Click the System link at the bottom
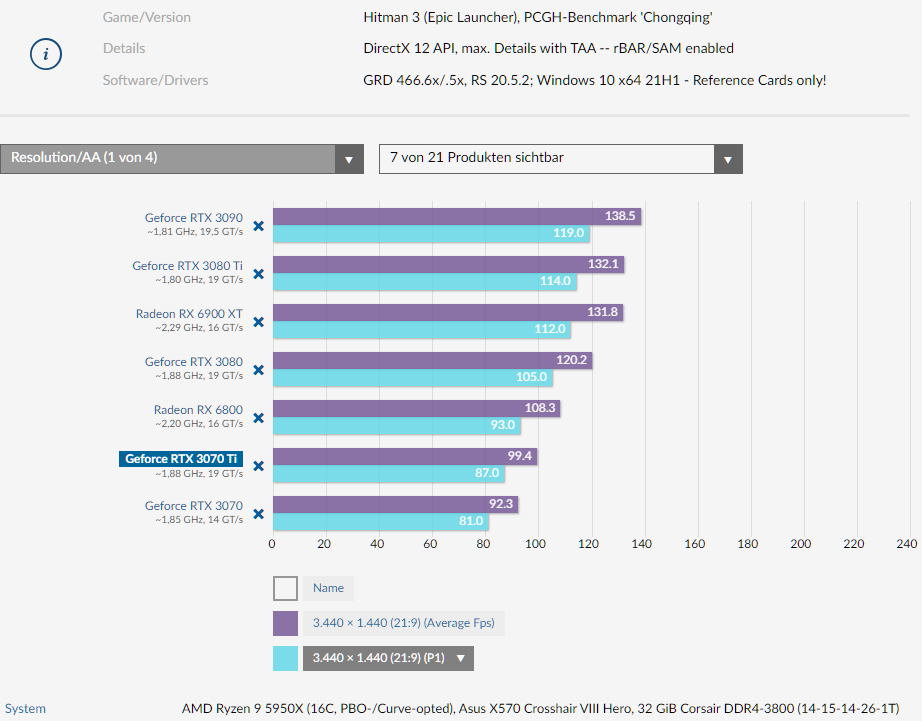The image size is (922, 721). (x=25, y=709)
